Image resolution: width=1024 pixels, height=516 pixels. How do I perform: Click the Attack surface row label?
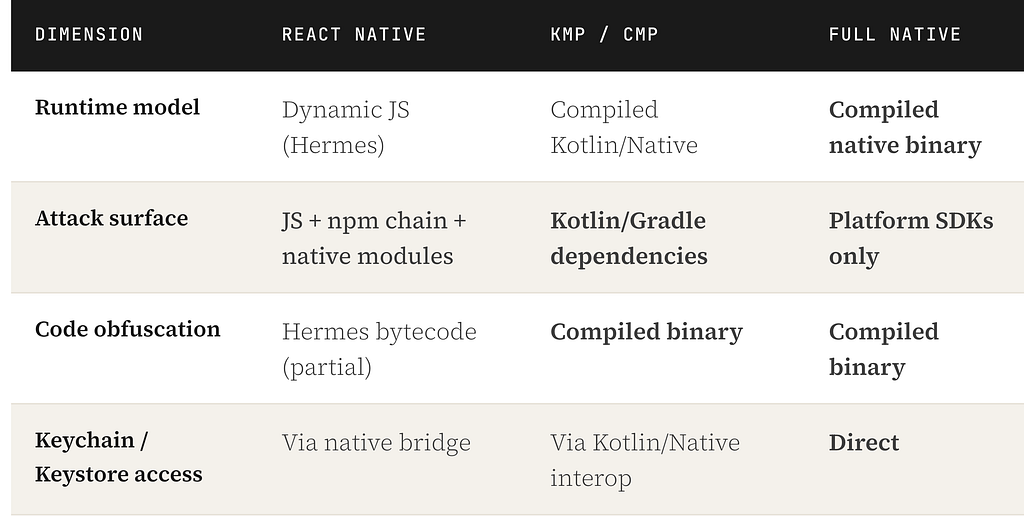112,218
